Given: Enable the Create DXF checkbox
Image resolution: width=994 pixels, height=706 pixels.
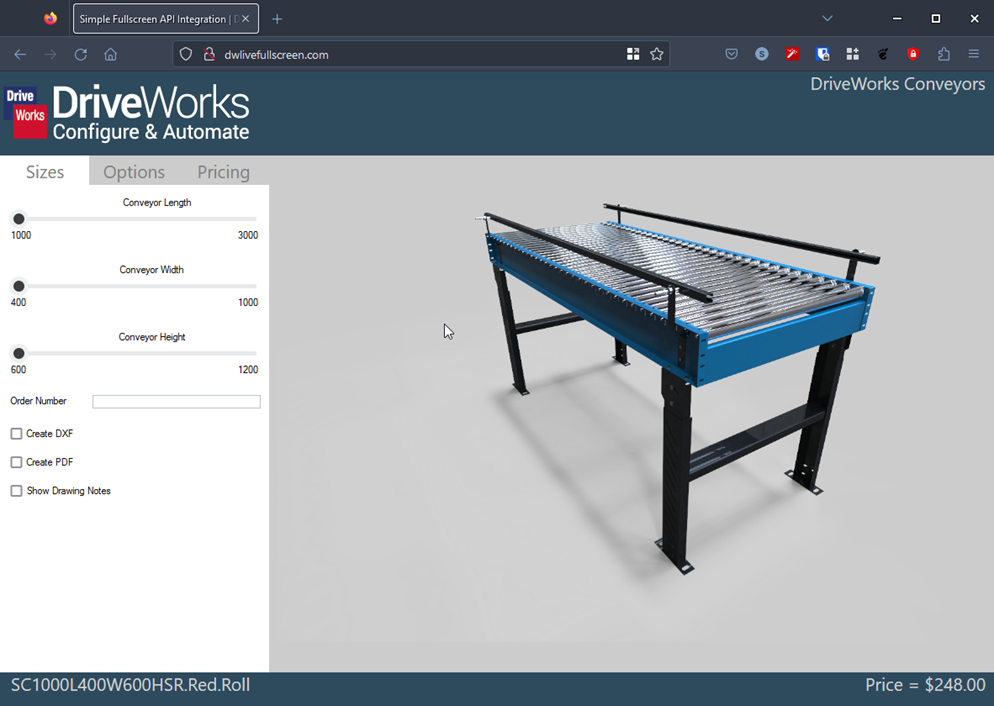Looking at the screenshot, I should pos(16,433).
